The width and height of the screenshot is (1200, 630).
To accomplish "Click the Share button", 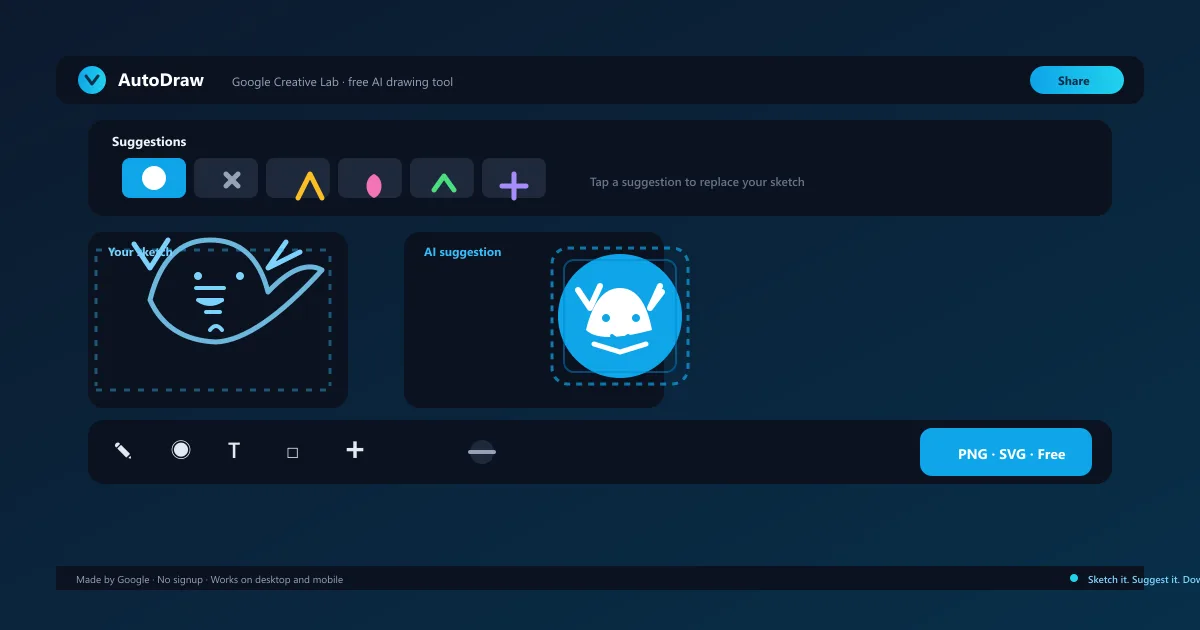I will tap(1077, 80).
